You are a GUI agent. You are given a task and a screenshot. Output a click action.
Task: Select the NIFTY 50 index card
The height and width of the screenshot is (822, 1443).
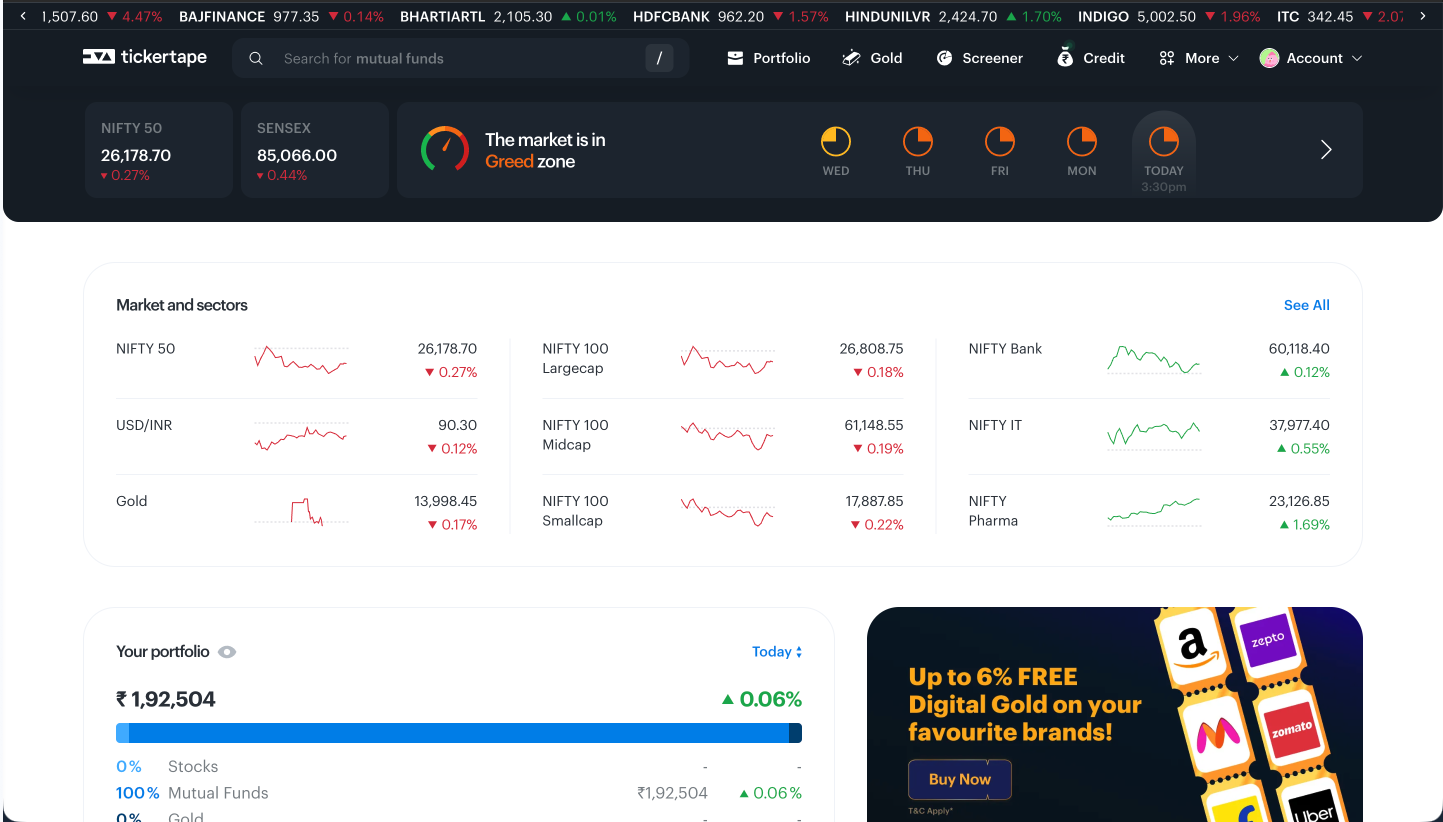[158, 150]
